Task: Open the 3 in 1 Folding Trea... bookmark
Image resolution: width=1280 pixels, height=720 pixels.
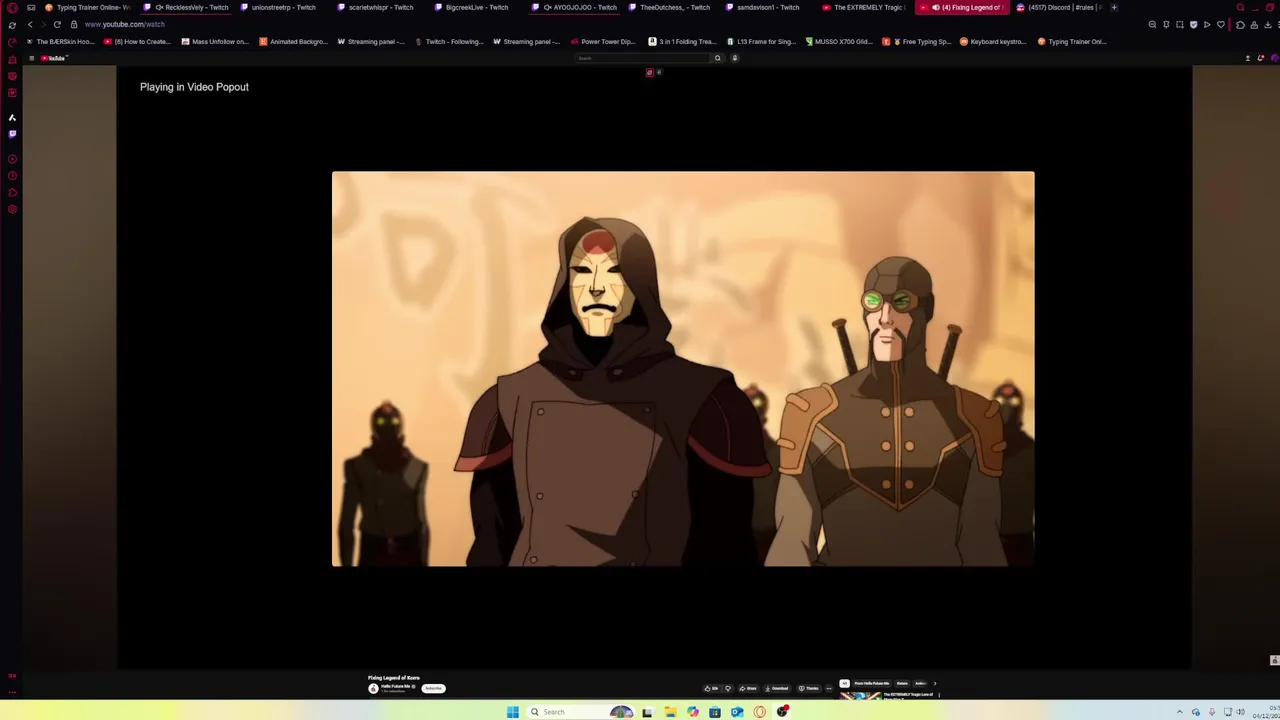Action: point(682,42)
